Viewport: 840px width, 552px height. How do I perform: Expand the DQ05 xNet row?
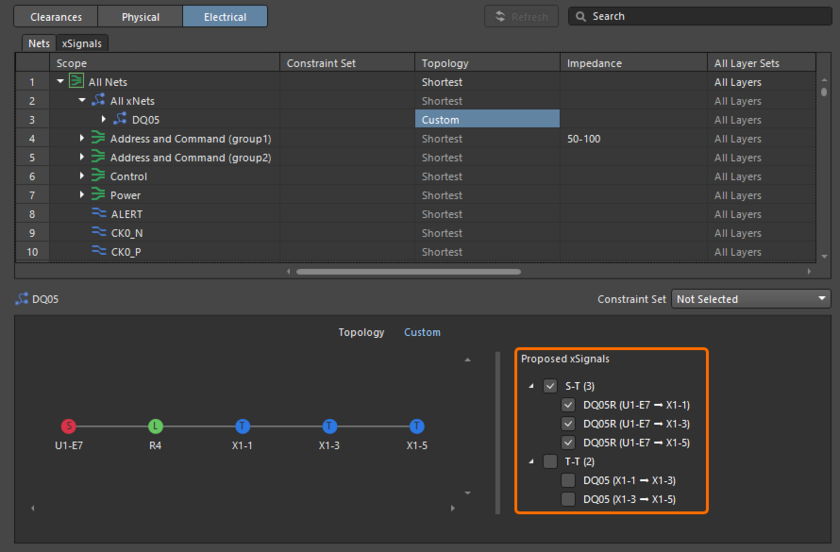click(103, 119)
